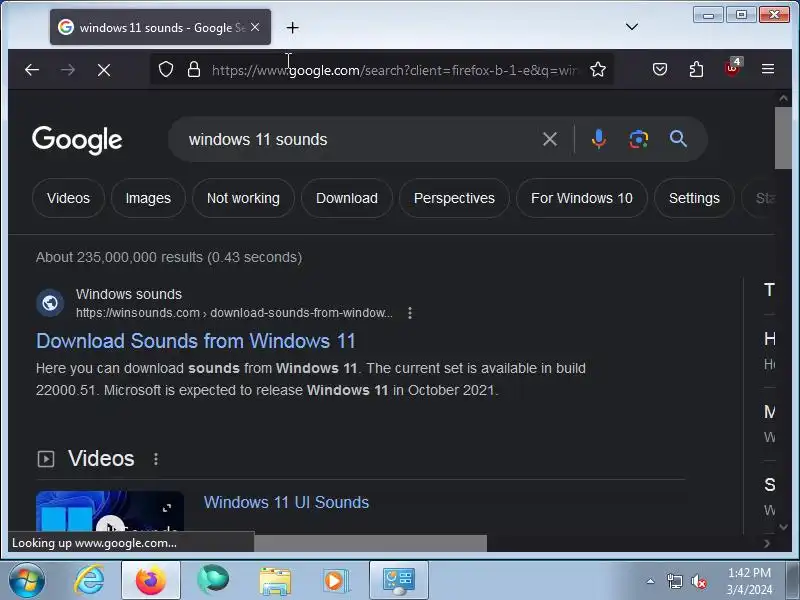Select the Settings filter chip
Screen dimensions: 800x600
[694, 198]
